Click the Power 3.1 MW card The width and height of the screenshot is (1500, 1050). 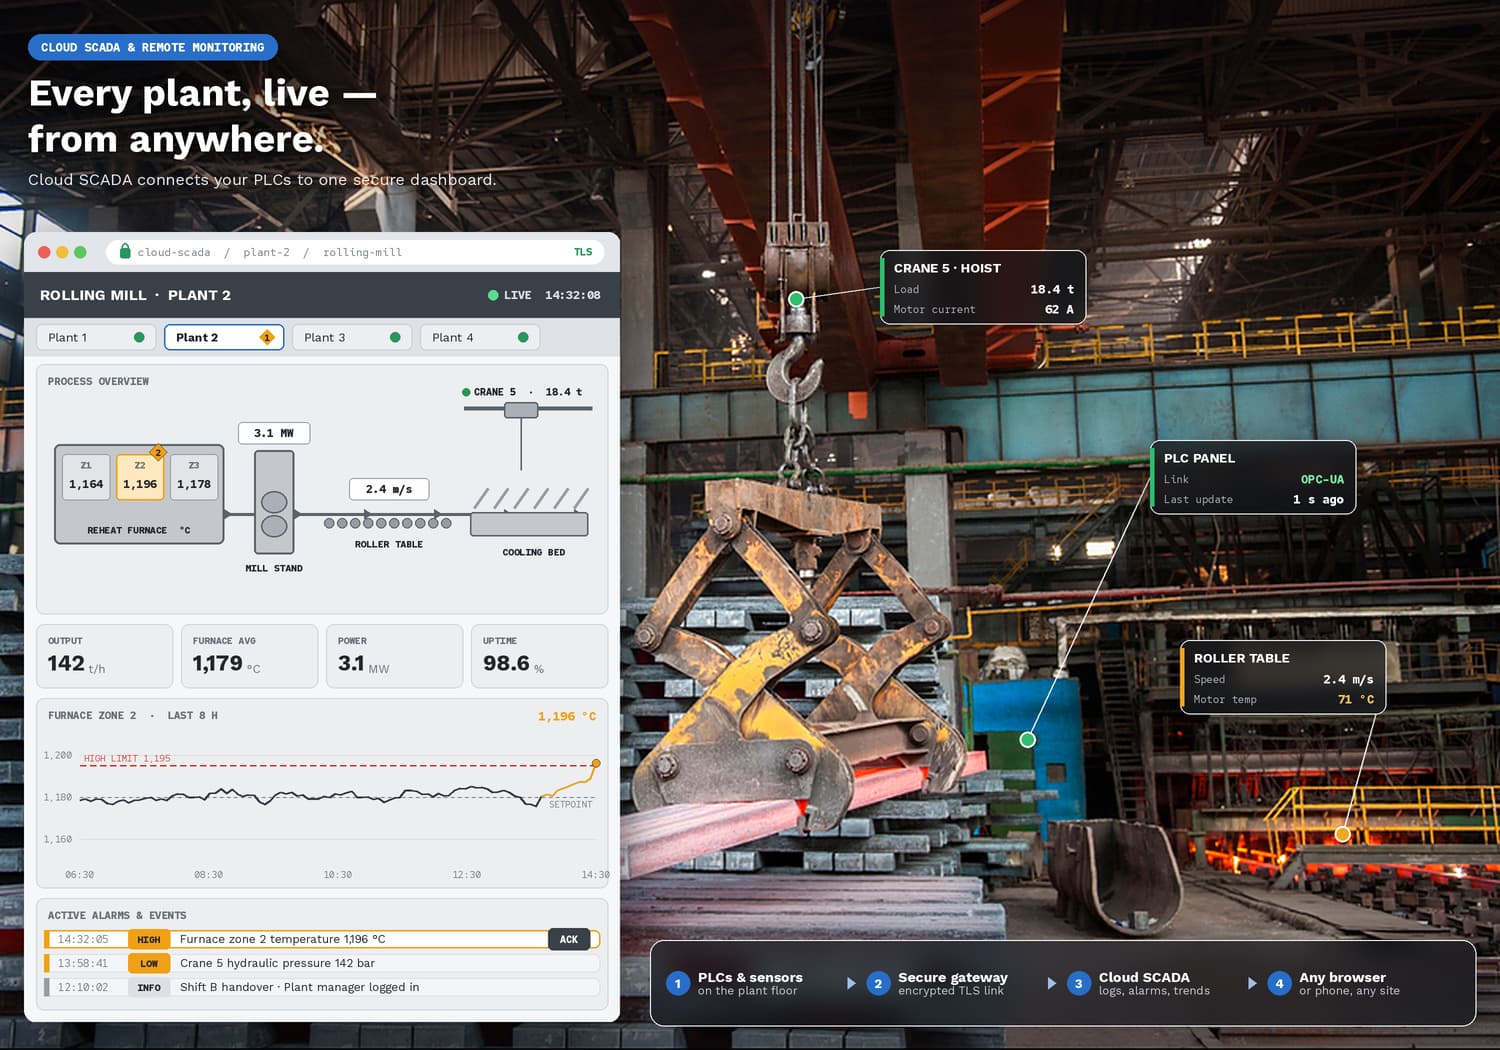coord(394,656)
